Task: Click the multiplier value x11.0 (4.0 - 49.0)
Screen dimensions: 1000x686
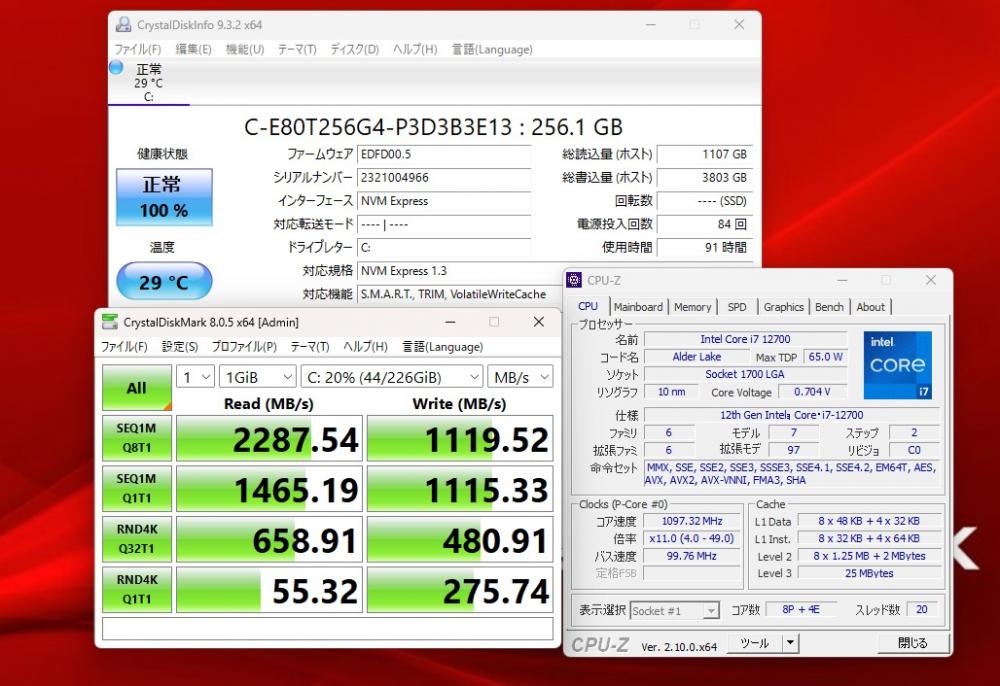Action: click(x=692, y=538)
